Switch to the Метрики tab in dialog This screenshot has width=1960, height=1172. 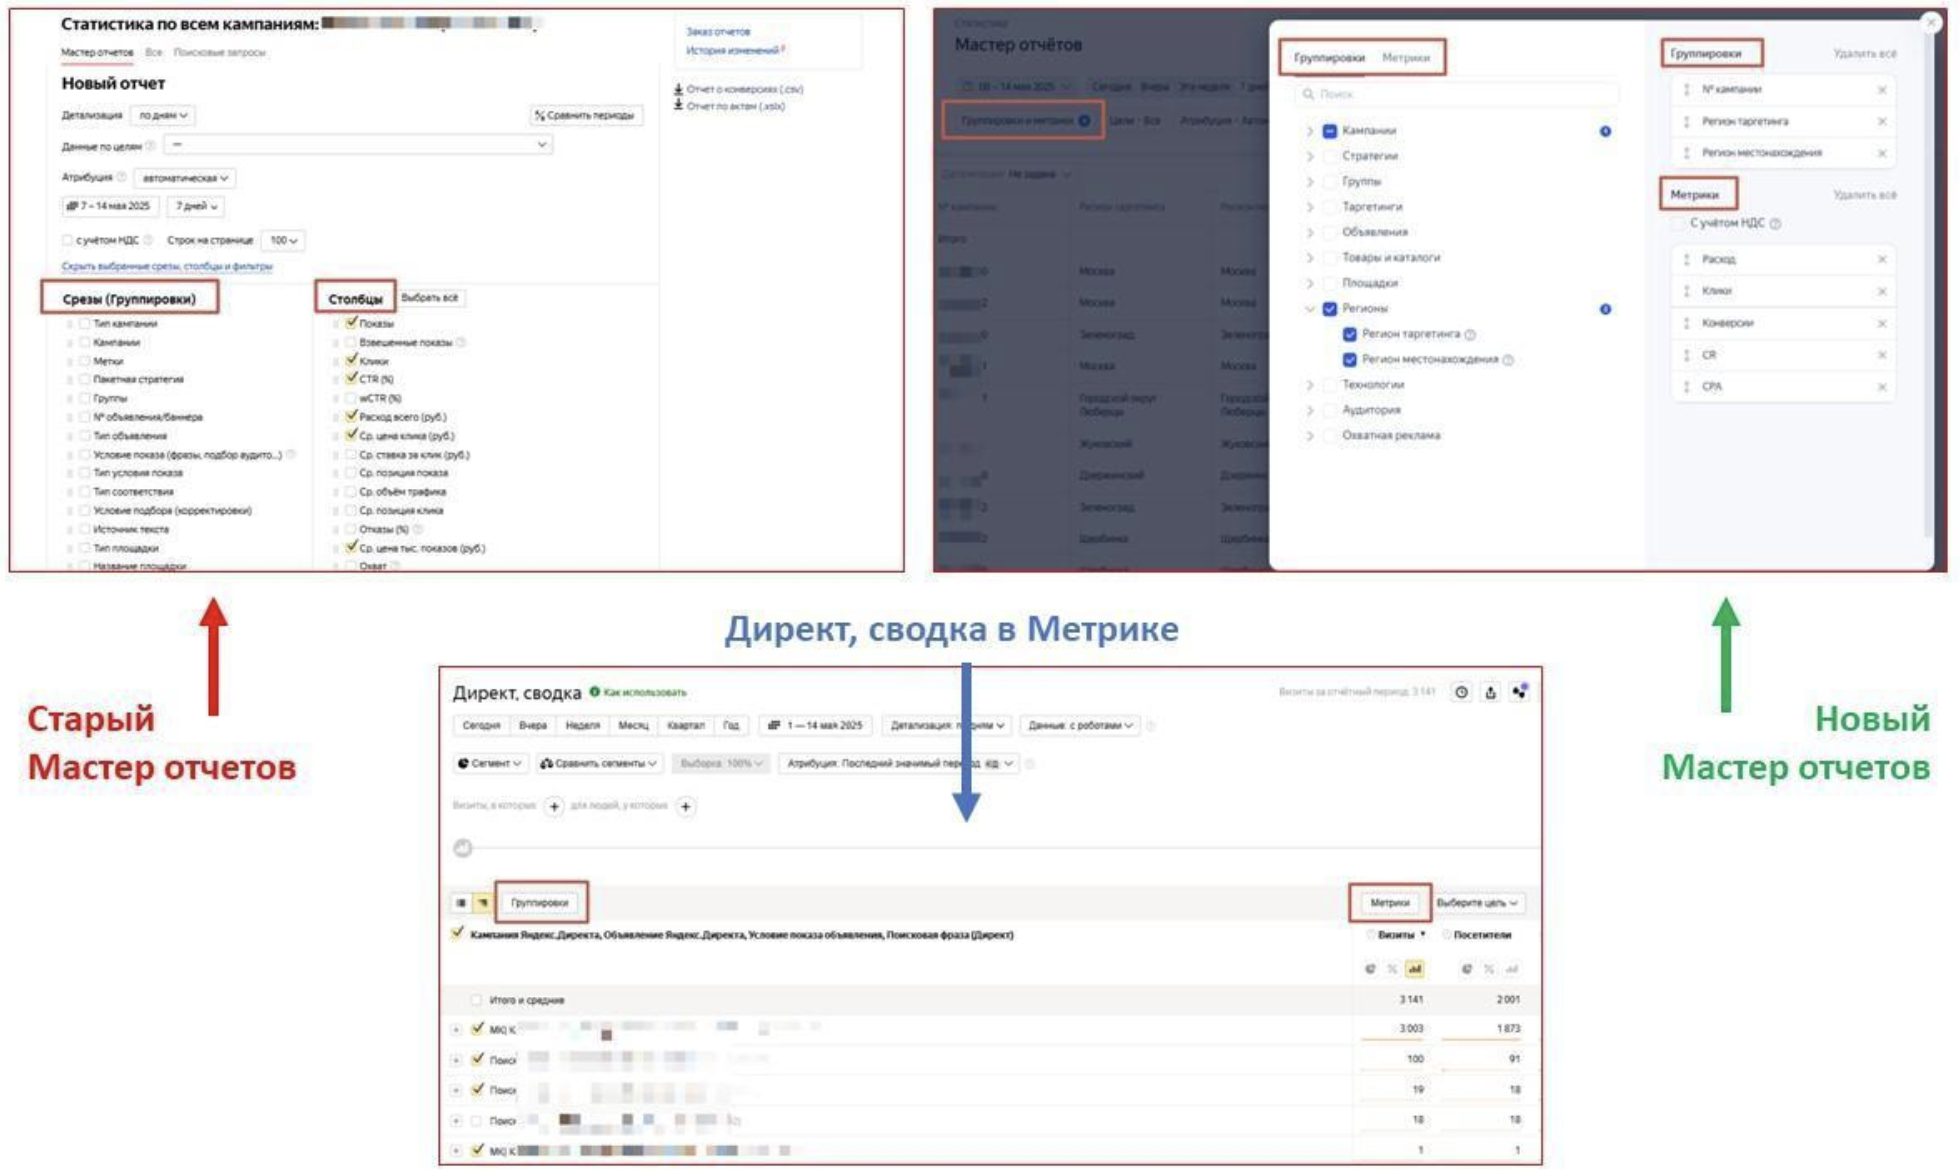pos(1405,58)
